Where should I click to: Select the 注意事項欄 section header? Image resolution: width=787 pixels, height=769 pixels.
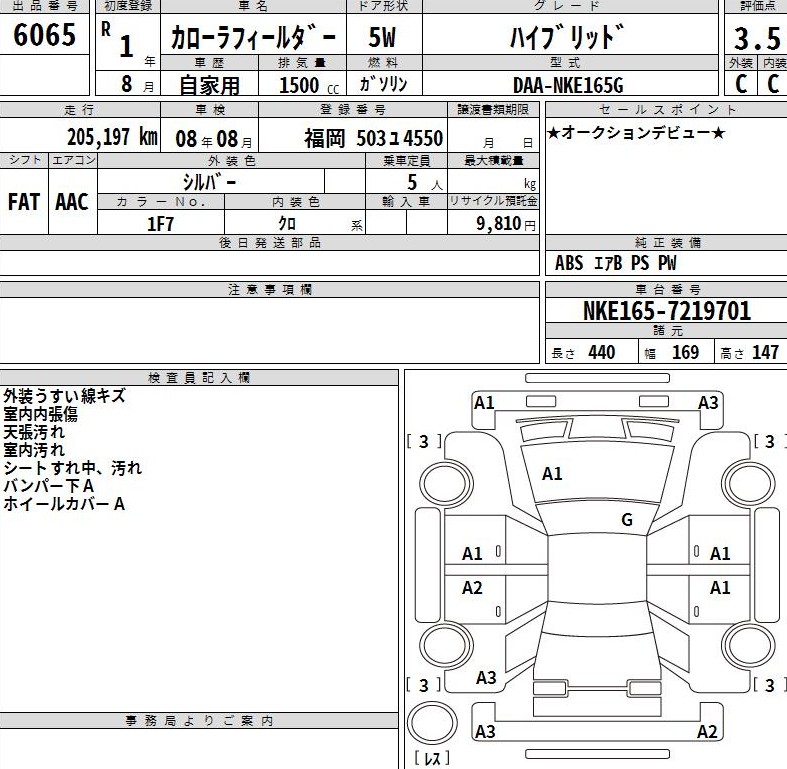[270, 290]
